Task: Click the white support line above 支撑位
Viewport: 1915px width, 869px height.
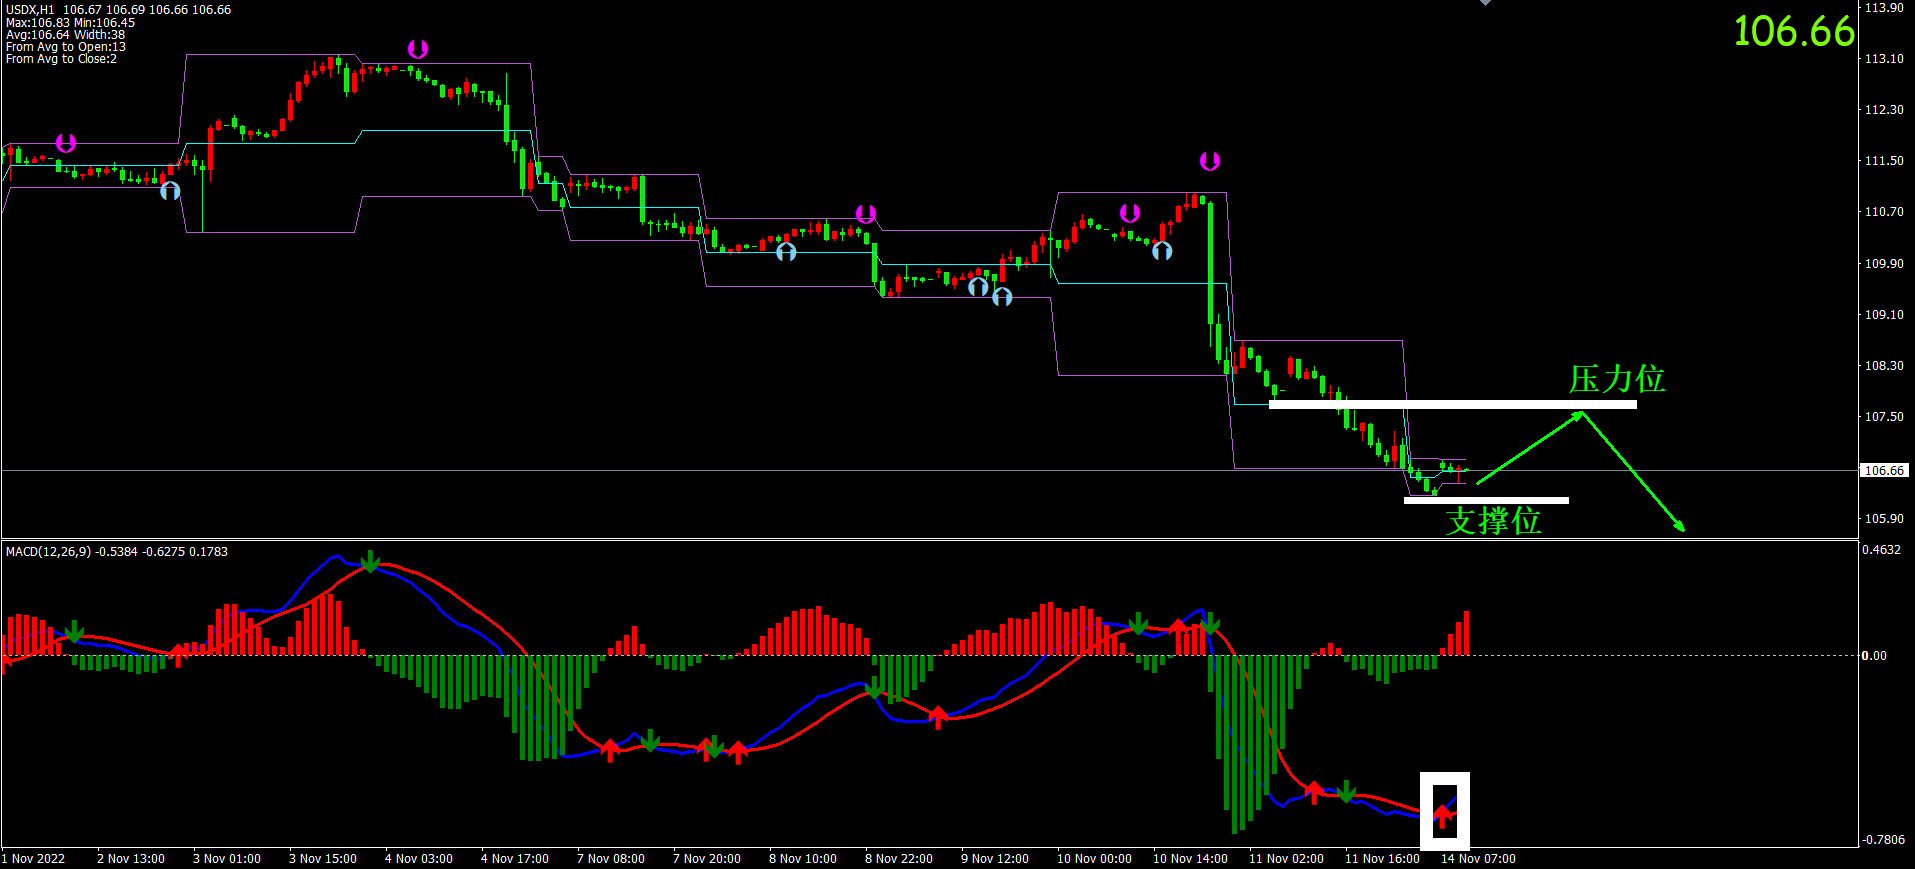Action: (1486, 500)
